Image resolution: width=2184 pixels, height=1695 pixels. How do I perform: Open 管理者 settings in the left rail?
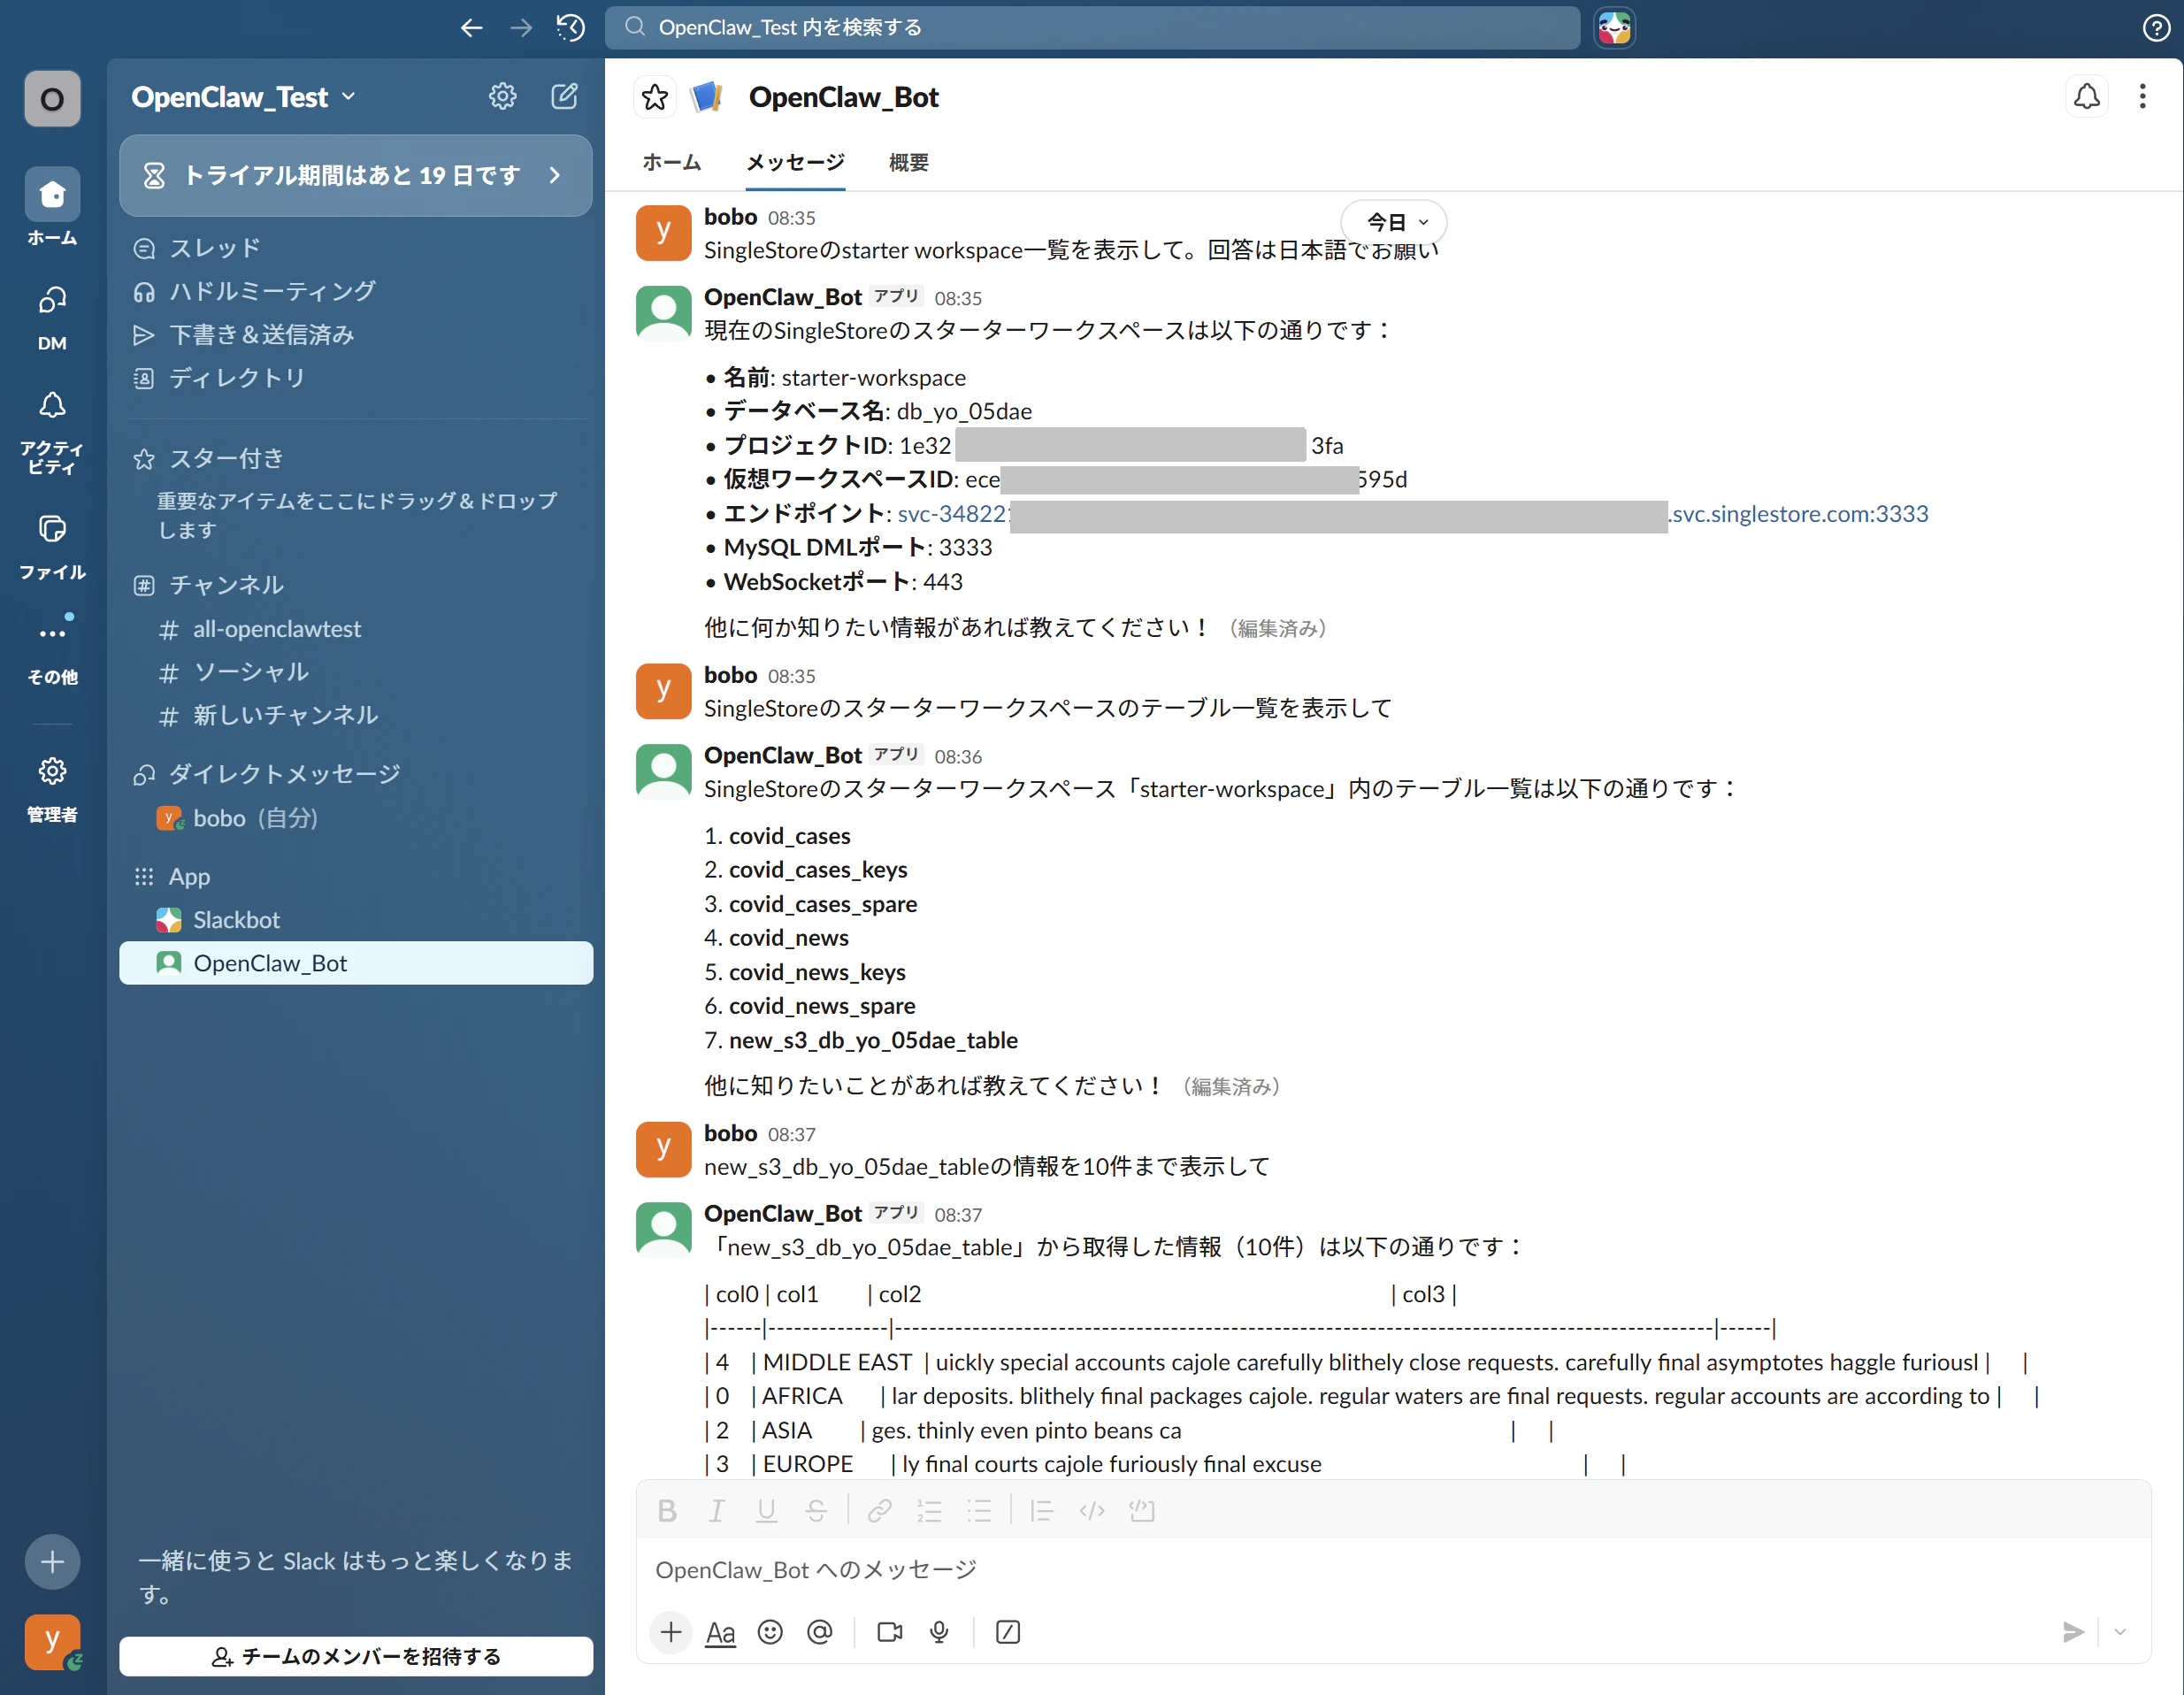(x=52, y=788)
